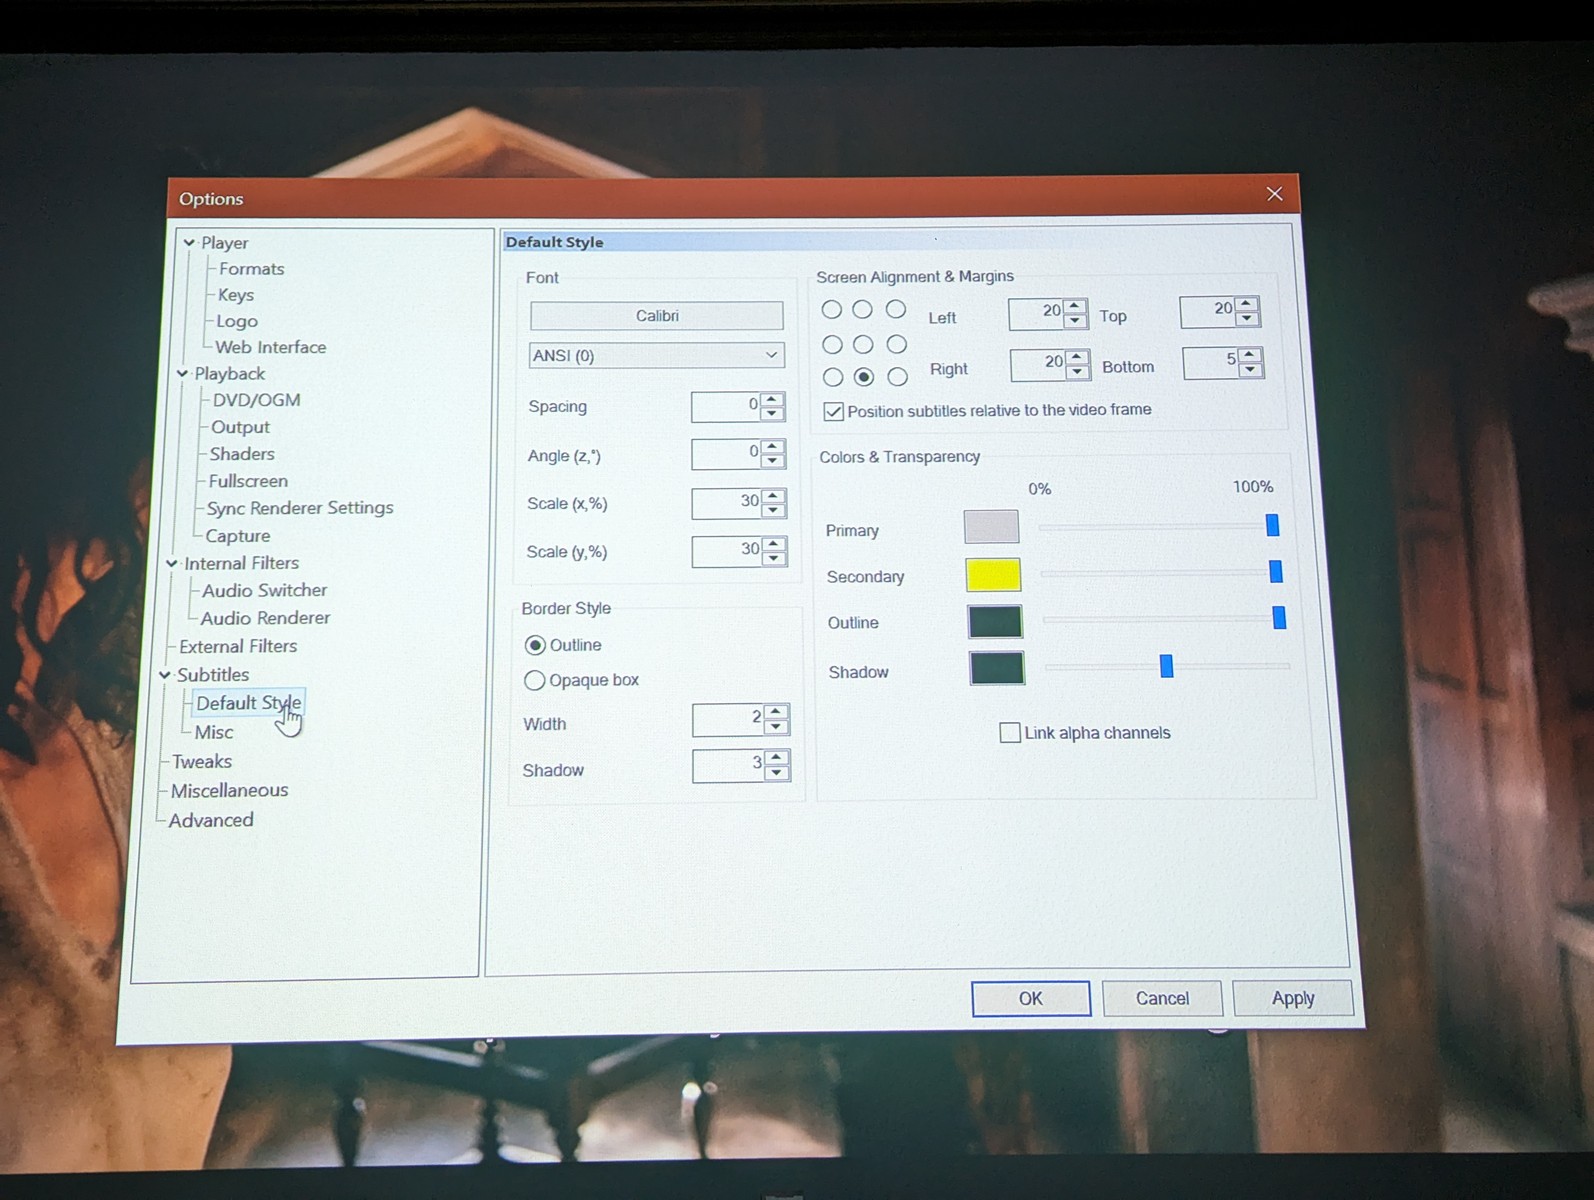The width and height of the screenshot is (1594, 1200).
Task: Increase Right margin with the up arrow
Action: tap(1077, 357)
